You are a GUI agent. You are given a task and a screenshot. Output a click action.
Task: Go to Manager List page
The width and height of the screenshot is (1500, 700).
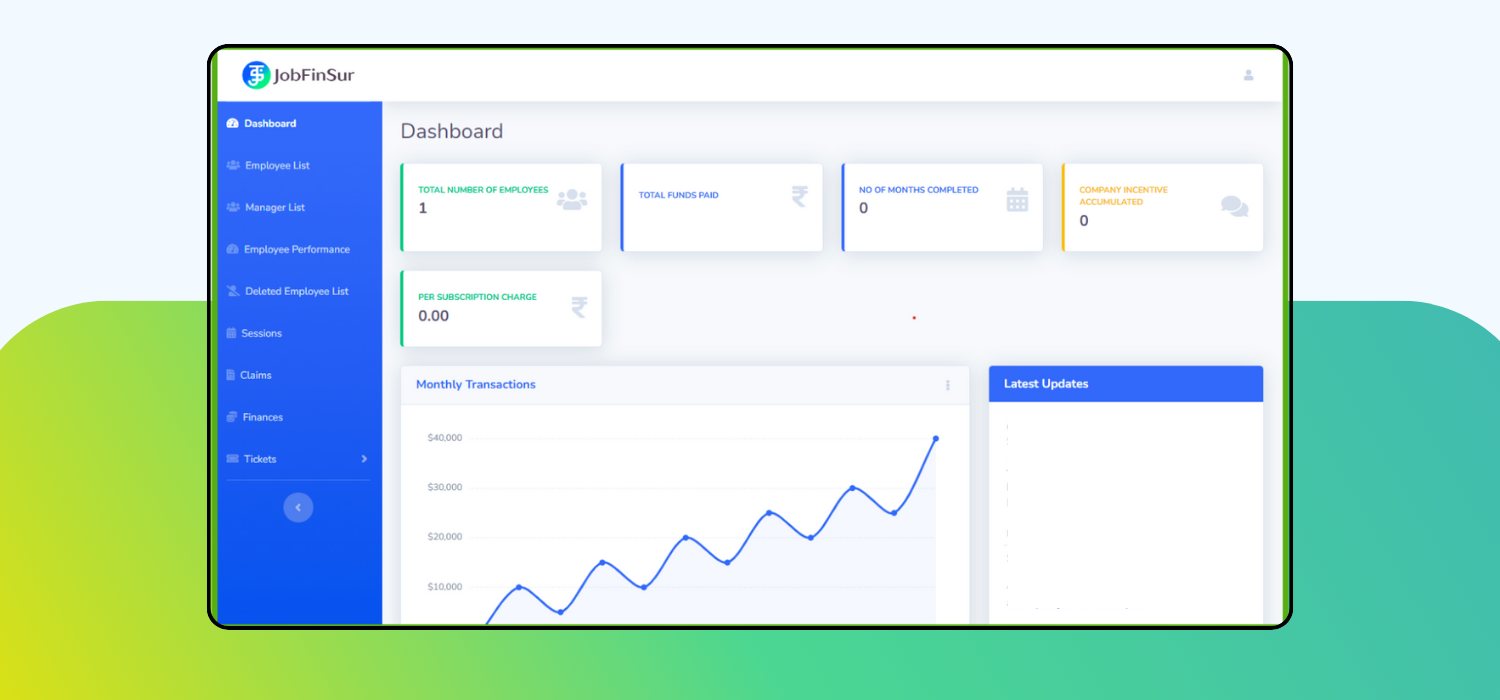click(x=274, y=208)
